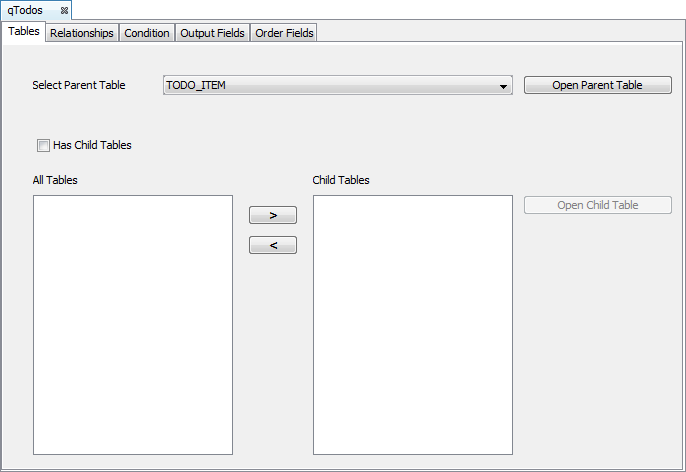Show the Output Fields tab
The image size is (686, 472).
tap(212, 33)
